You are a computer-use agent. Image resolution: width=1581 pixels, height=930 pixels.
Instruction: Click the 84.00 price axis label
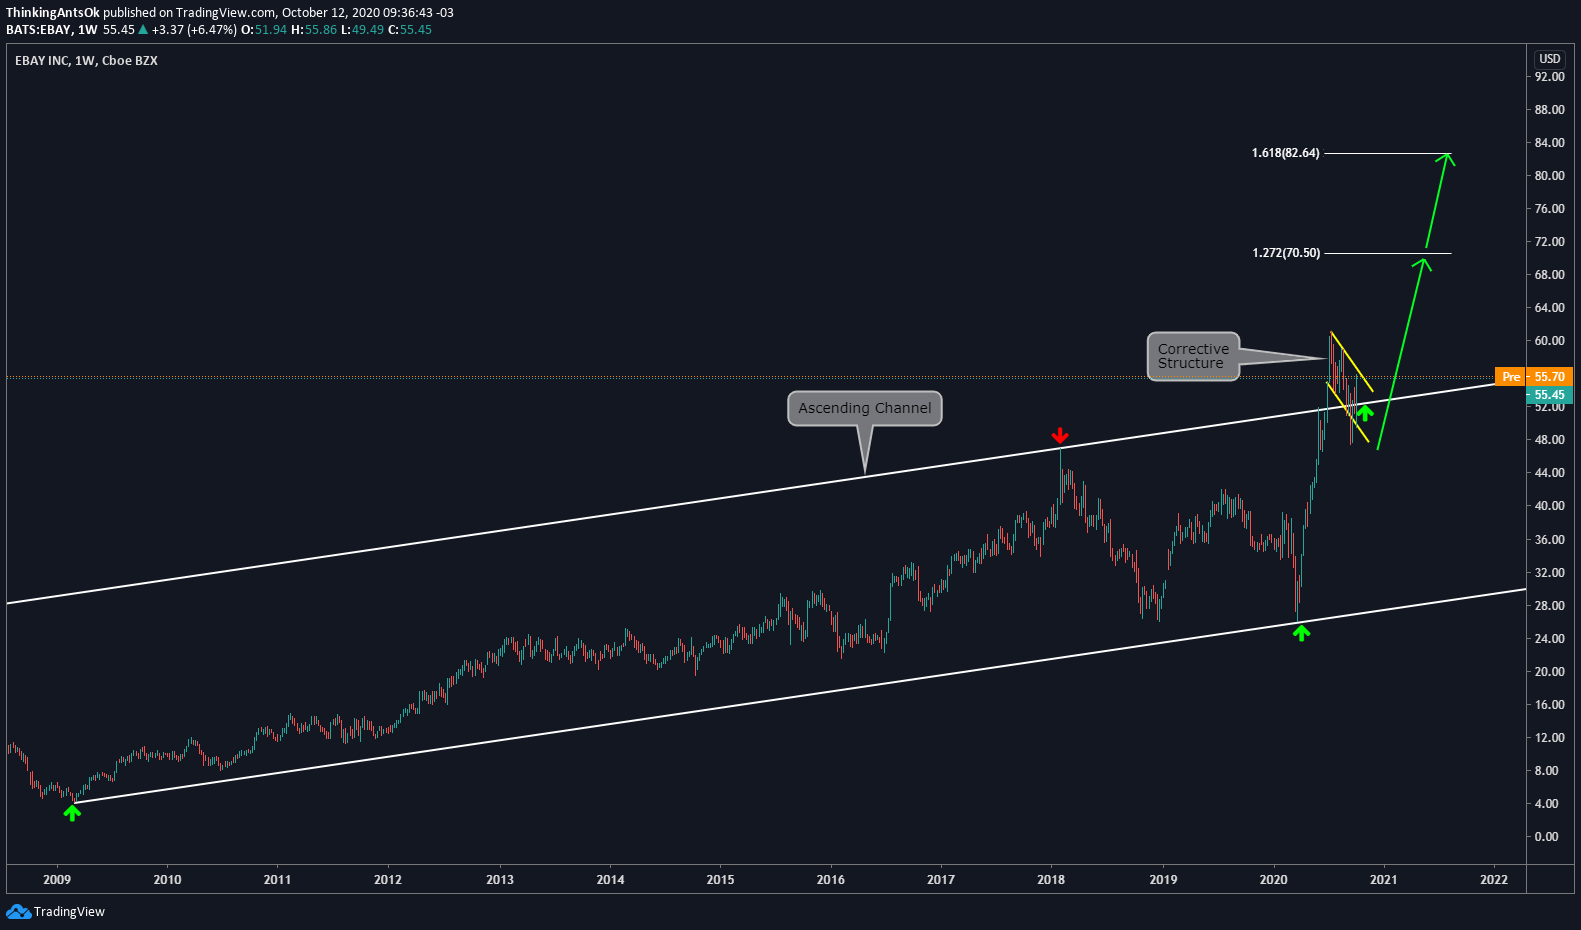tap(1549, 143)
